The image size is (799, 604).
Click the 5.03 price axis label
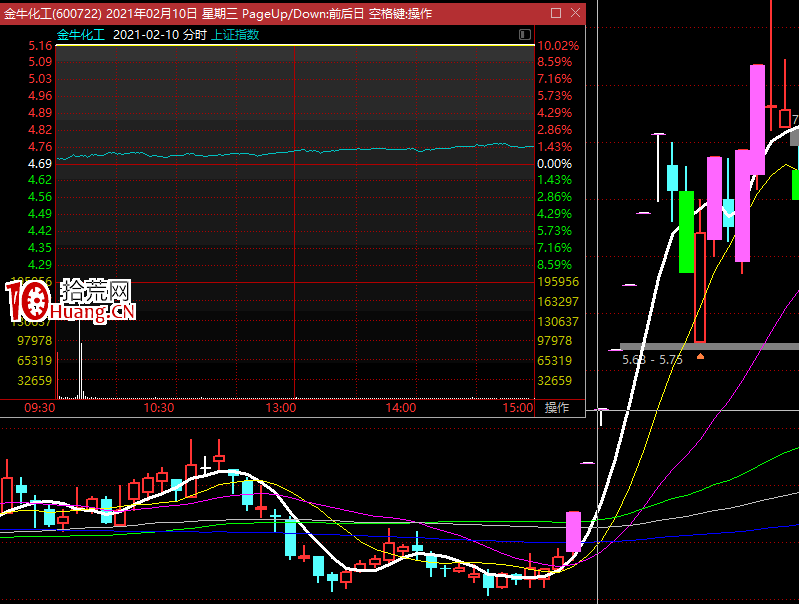pos(40,78)
